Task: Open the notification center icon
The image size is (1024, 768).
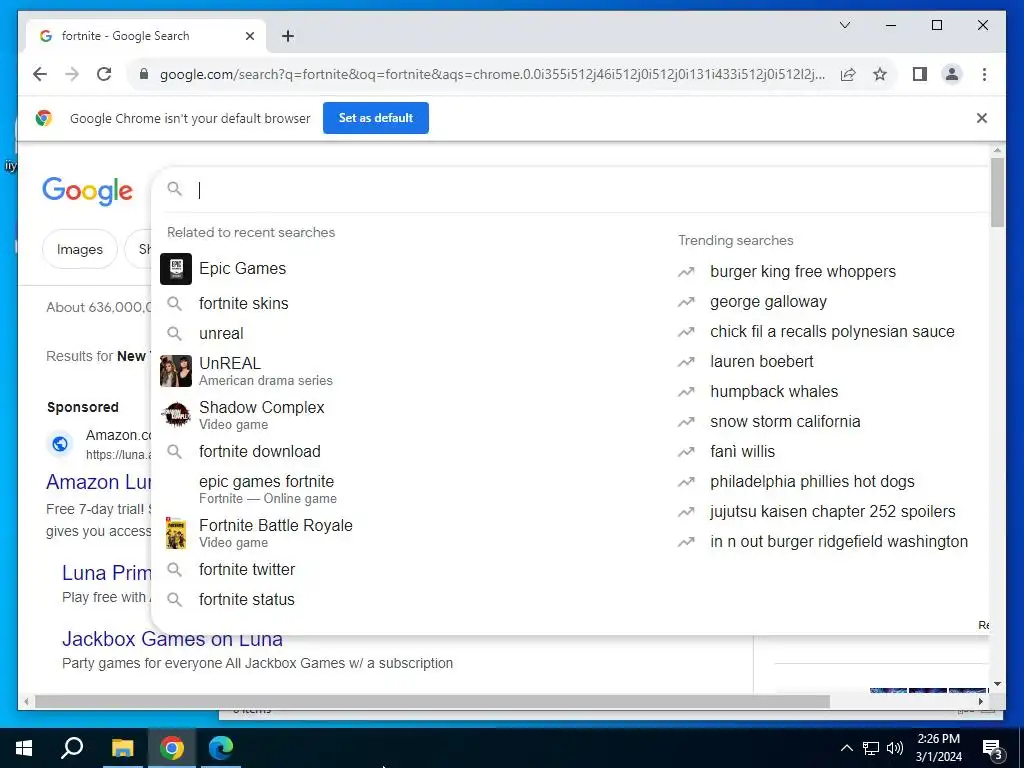Action: pyautogui.click(x=992, y=750)
